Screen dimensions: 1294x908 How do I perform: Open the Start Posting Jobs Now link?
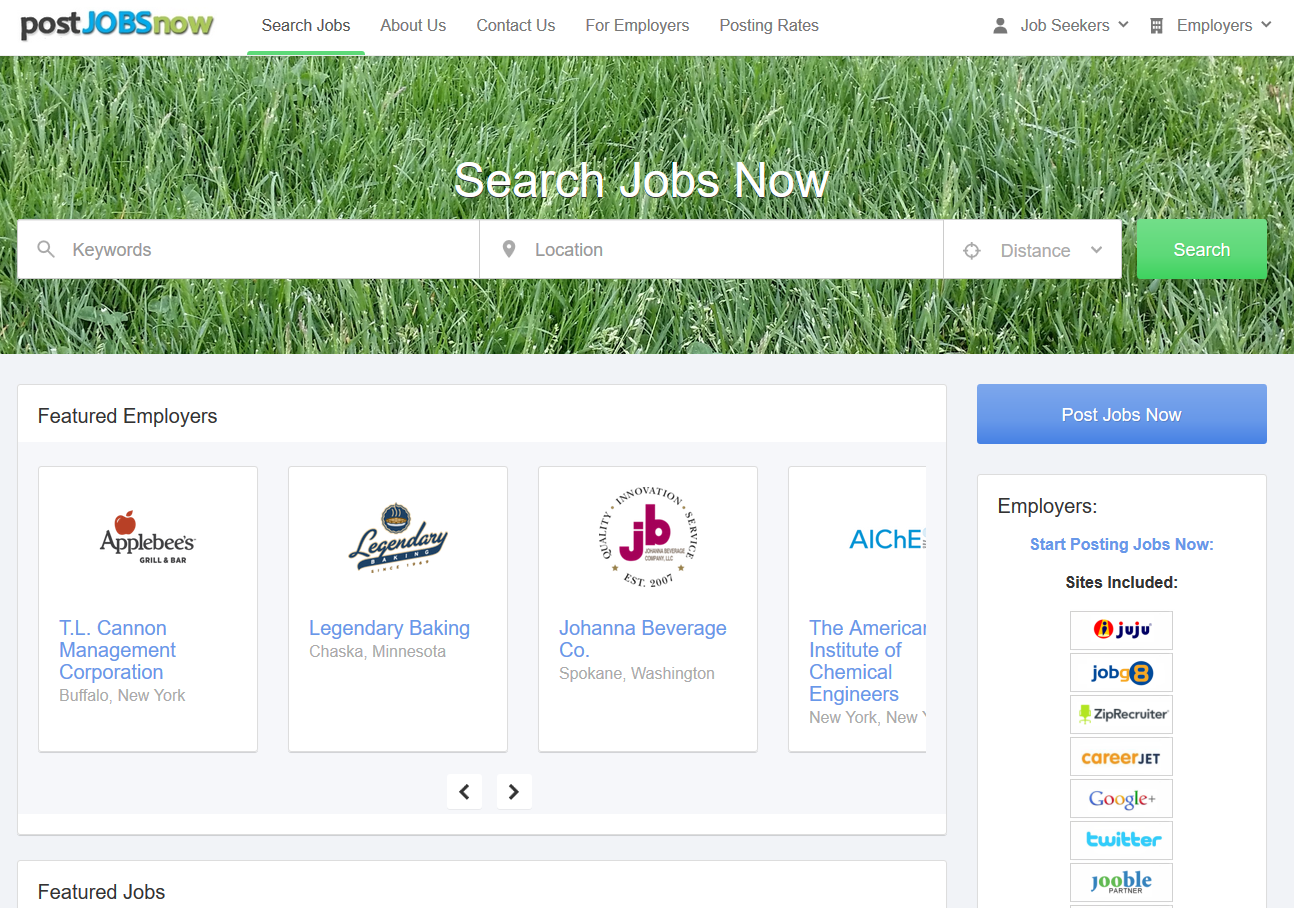coord(1121,545)
